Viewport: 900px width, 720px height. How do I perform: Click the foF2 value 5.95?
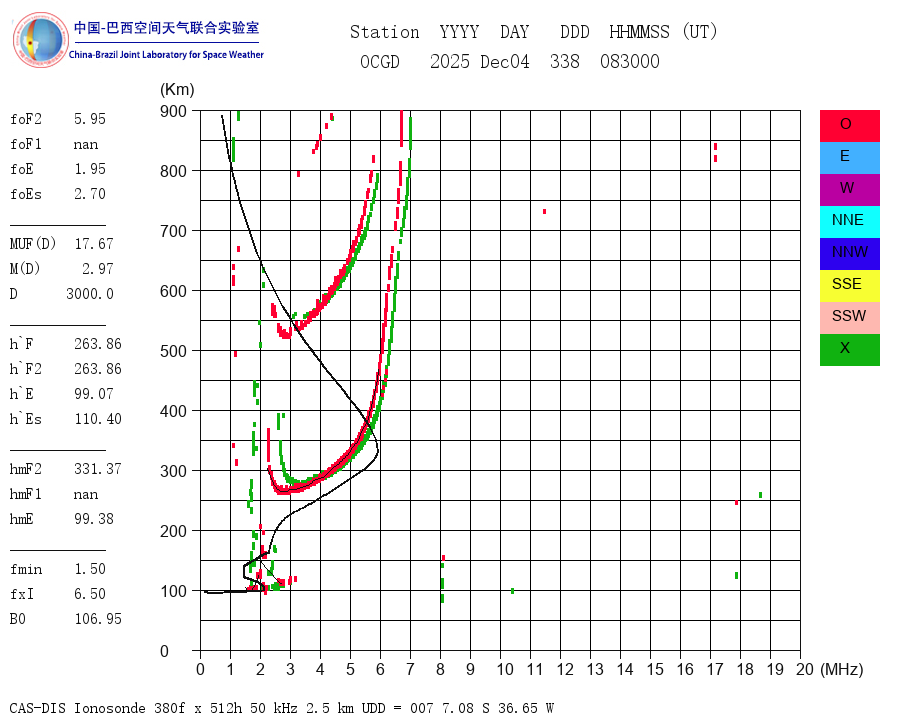click(90, 119)
